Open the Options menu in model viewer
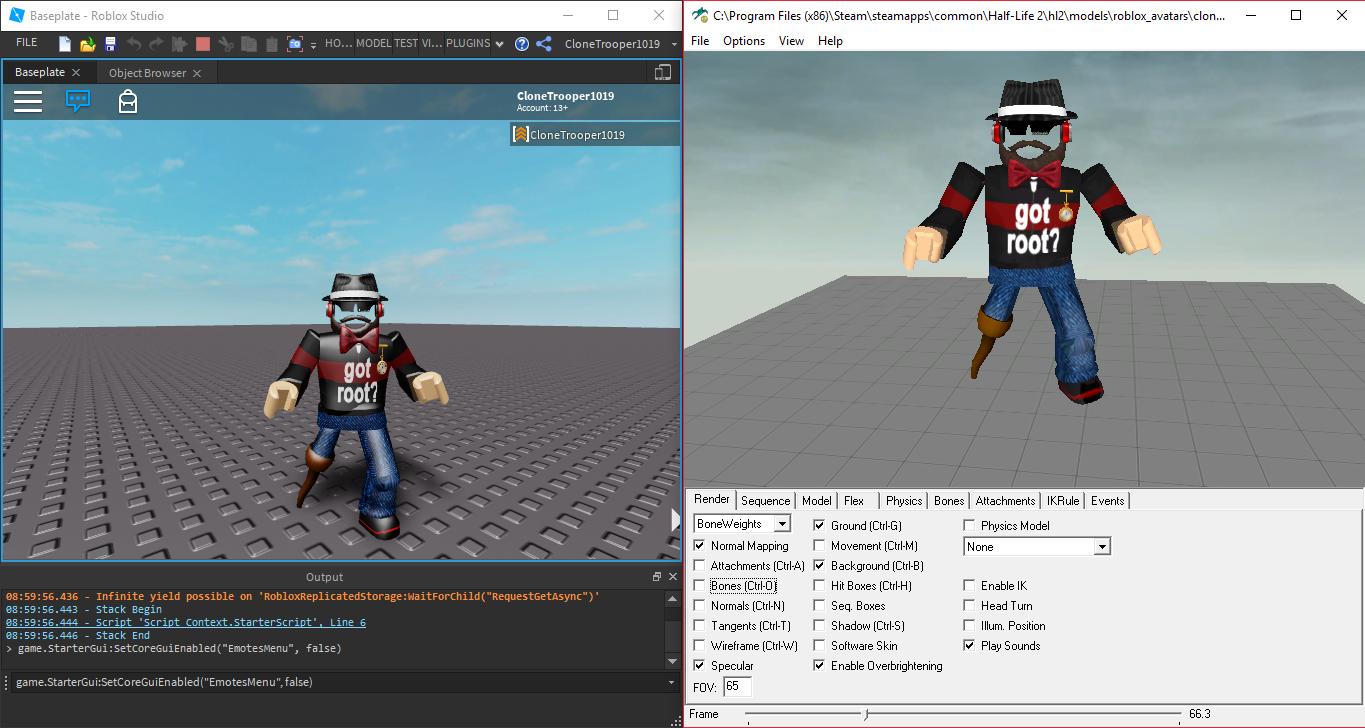 tap(744, 41)
